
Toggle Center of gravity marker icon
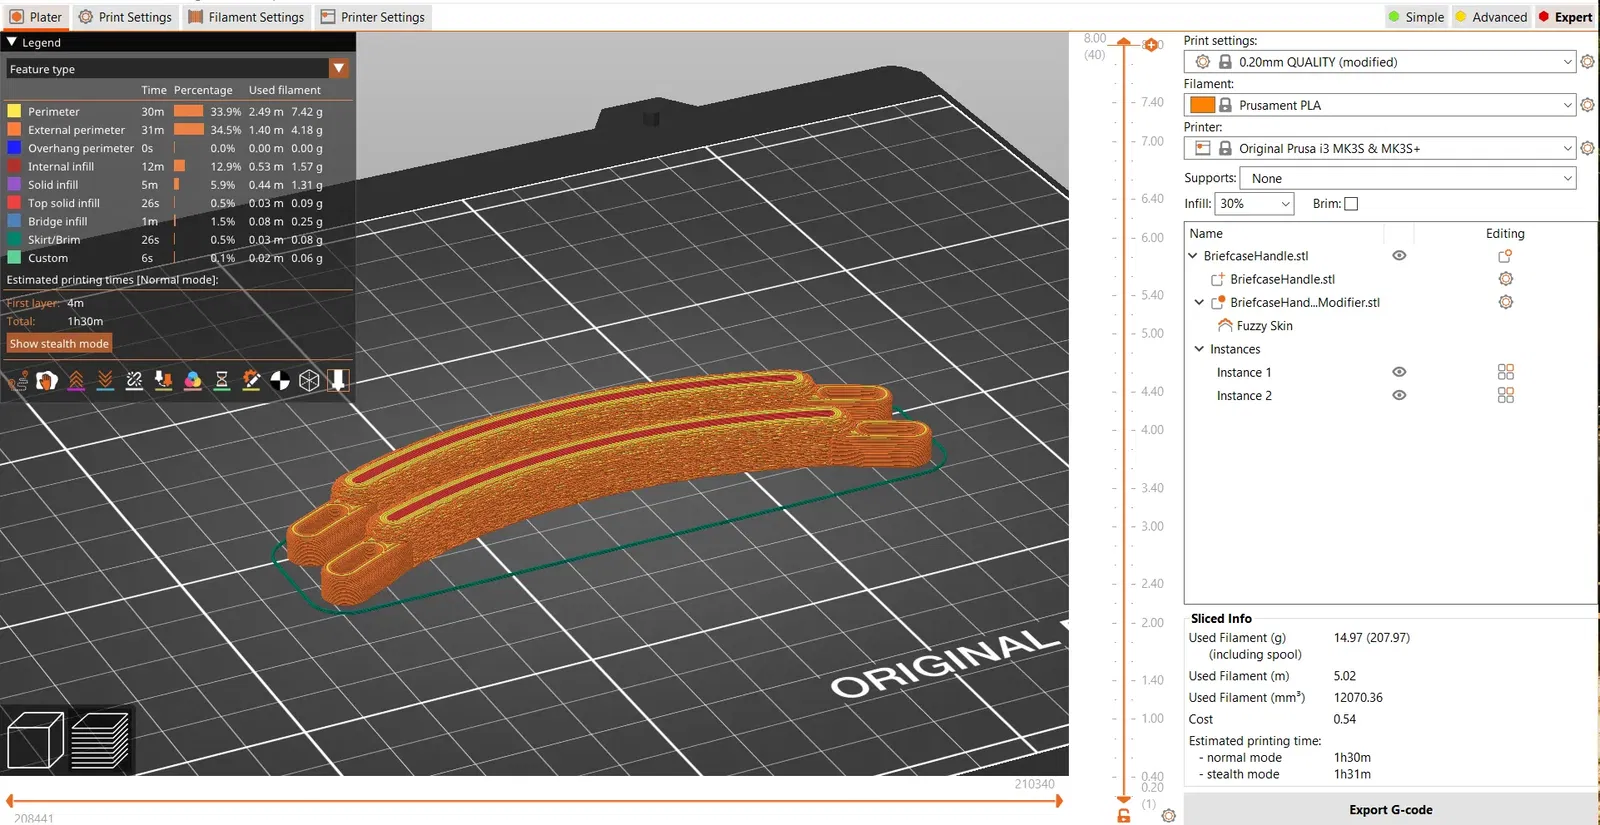click(280, 380)
